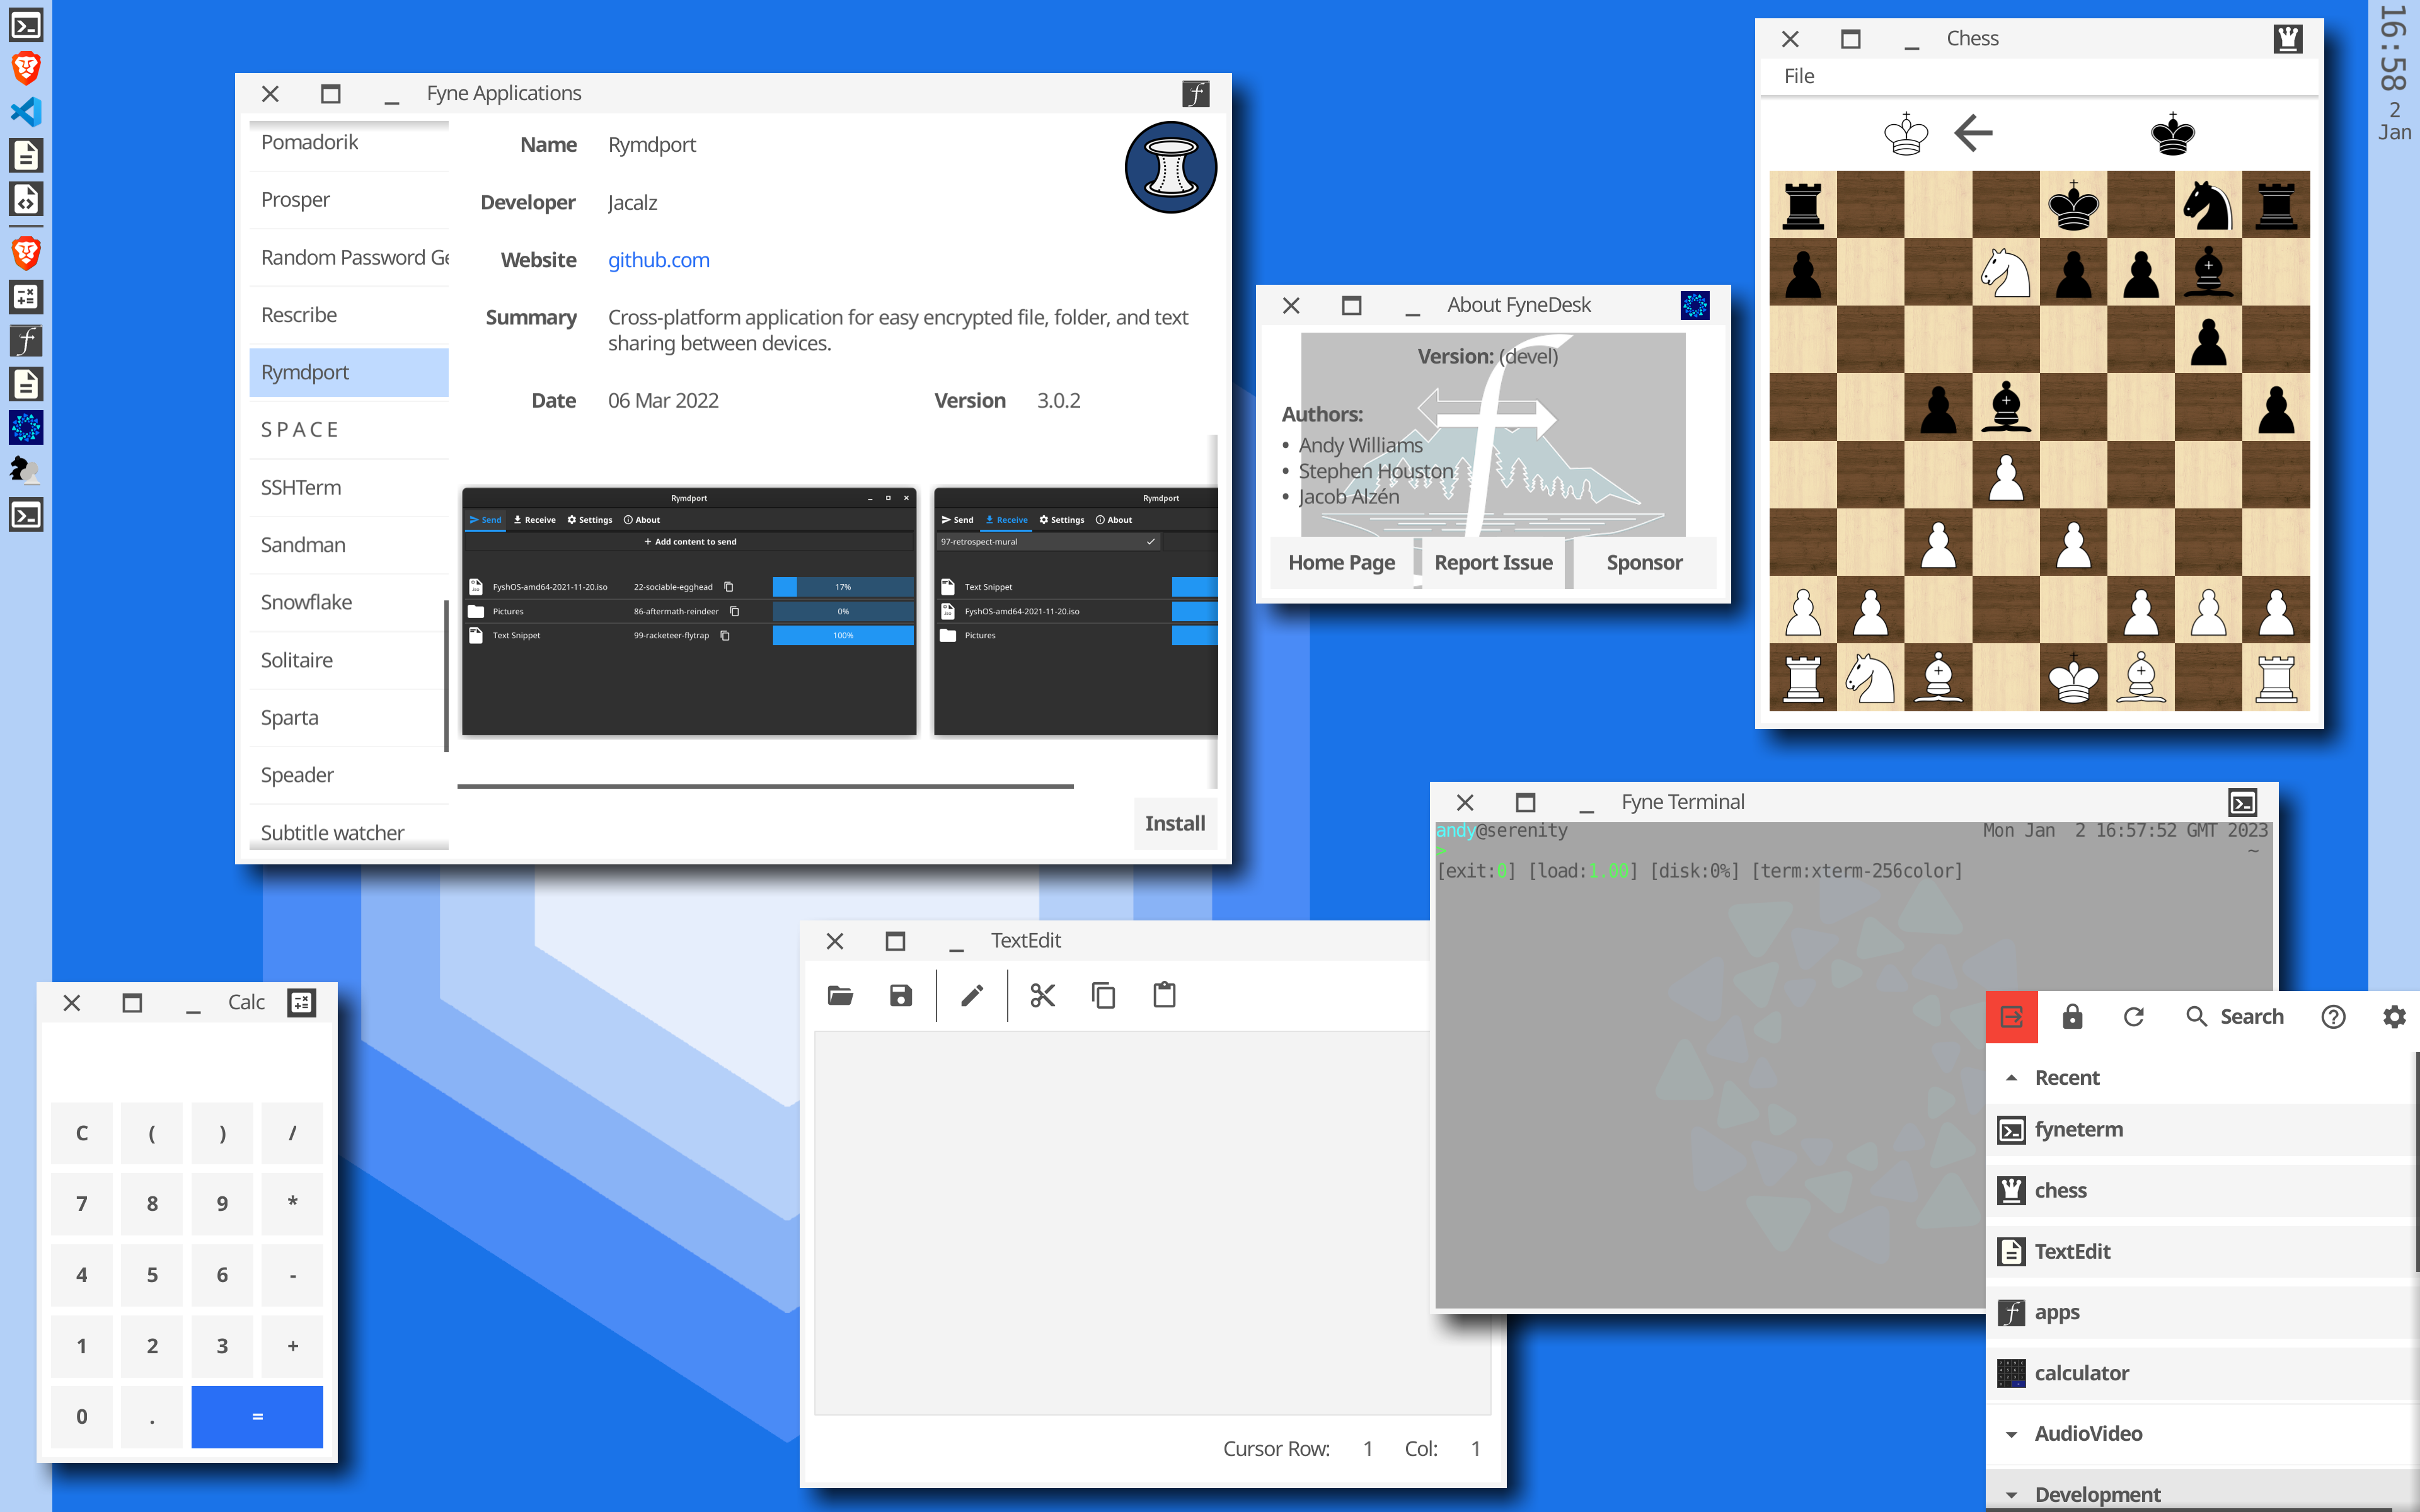Click the horizontal screenshot scrollbar
The image size is (2420, 1512).
pyautogui.click(x=765, y=787)
